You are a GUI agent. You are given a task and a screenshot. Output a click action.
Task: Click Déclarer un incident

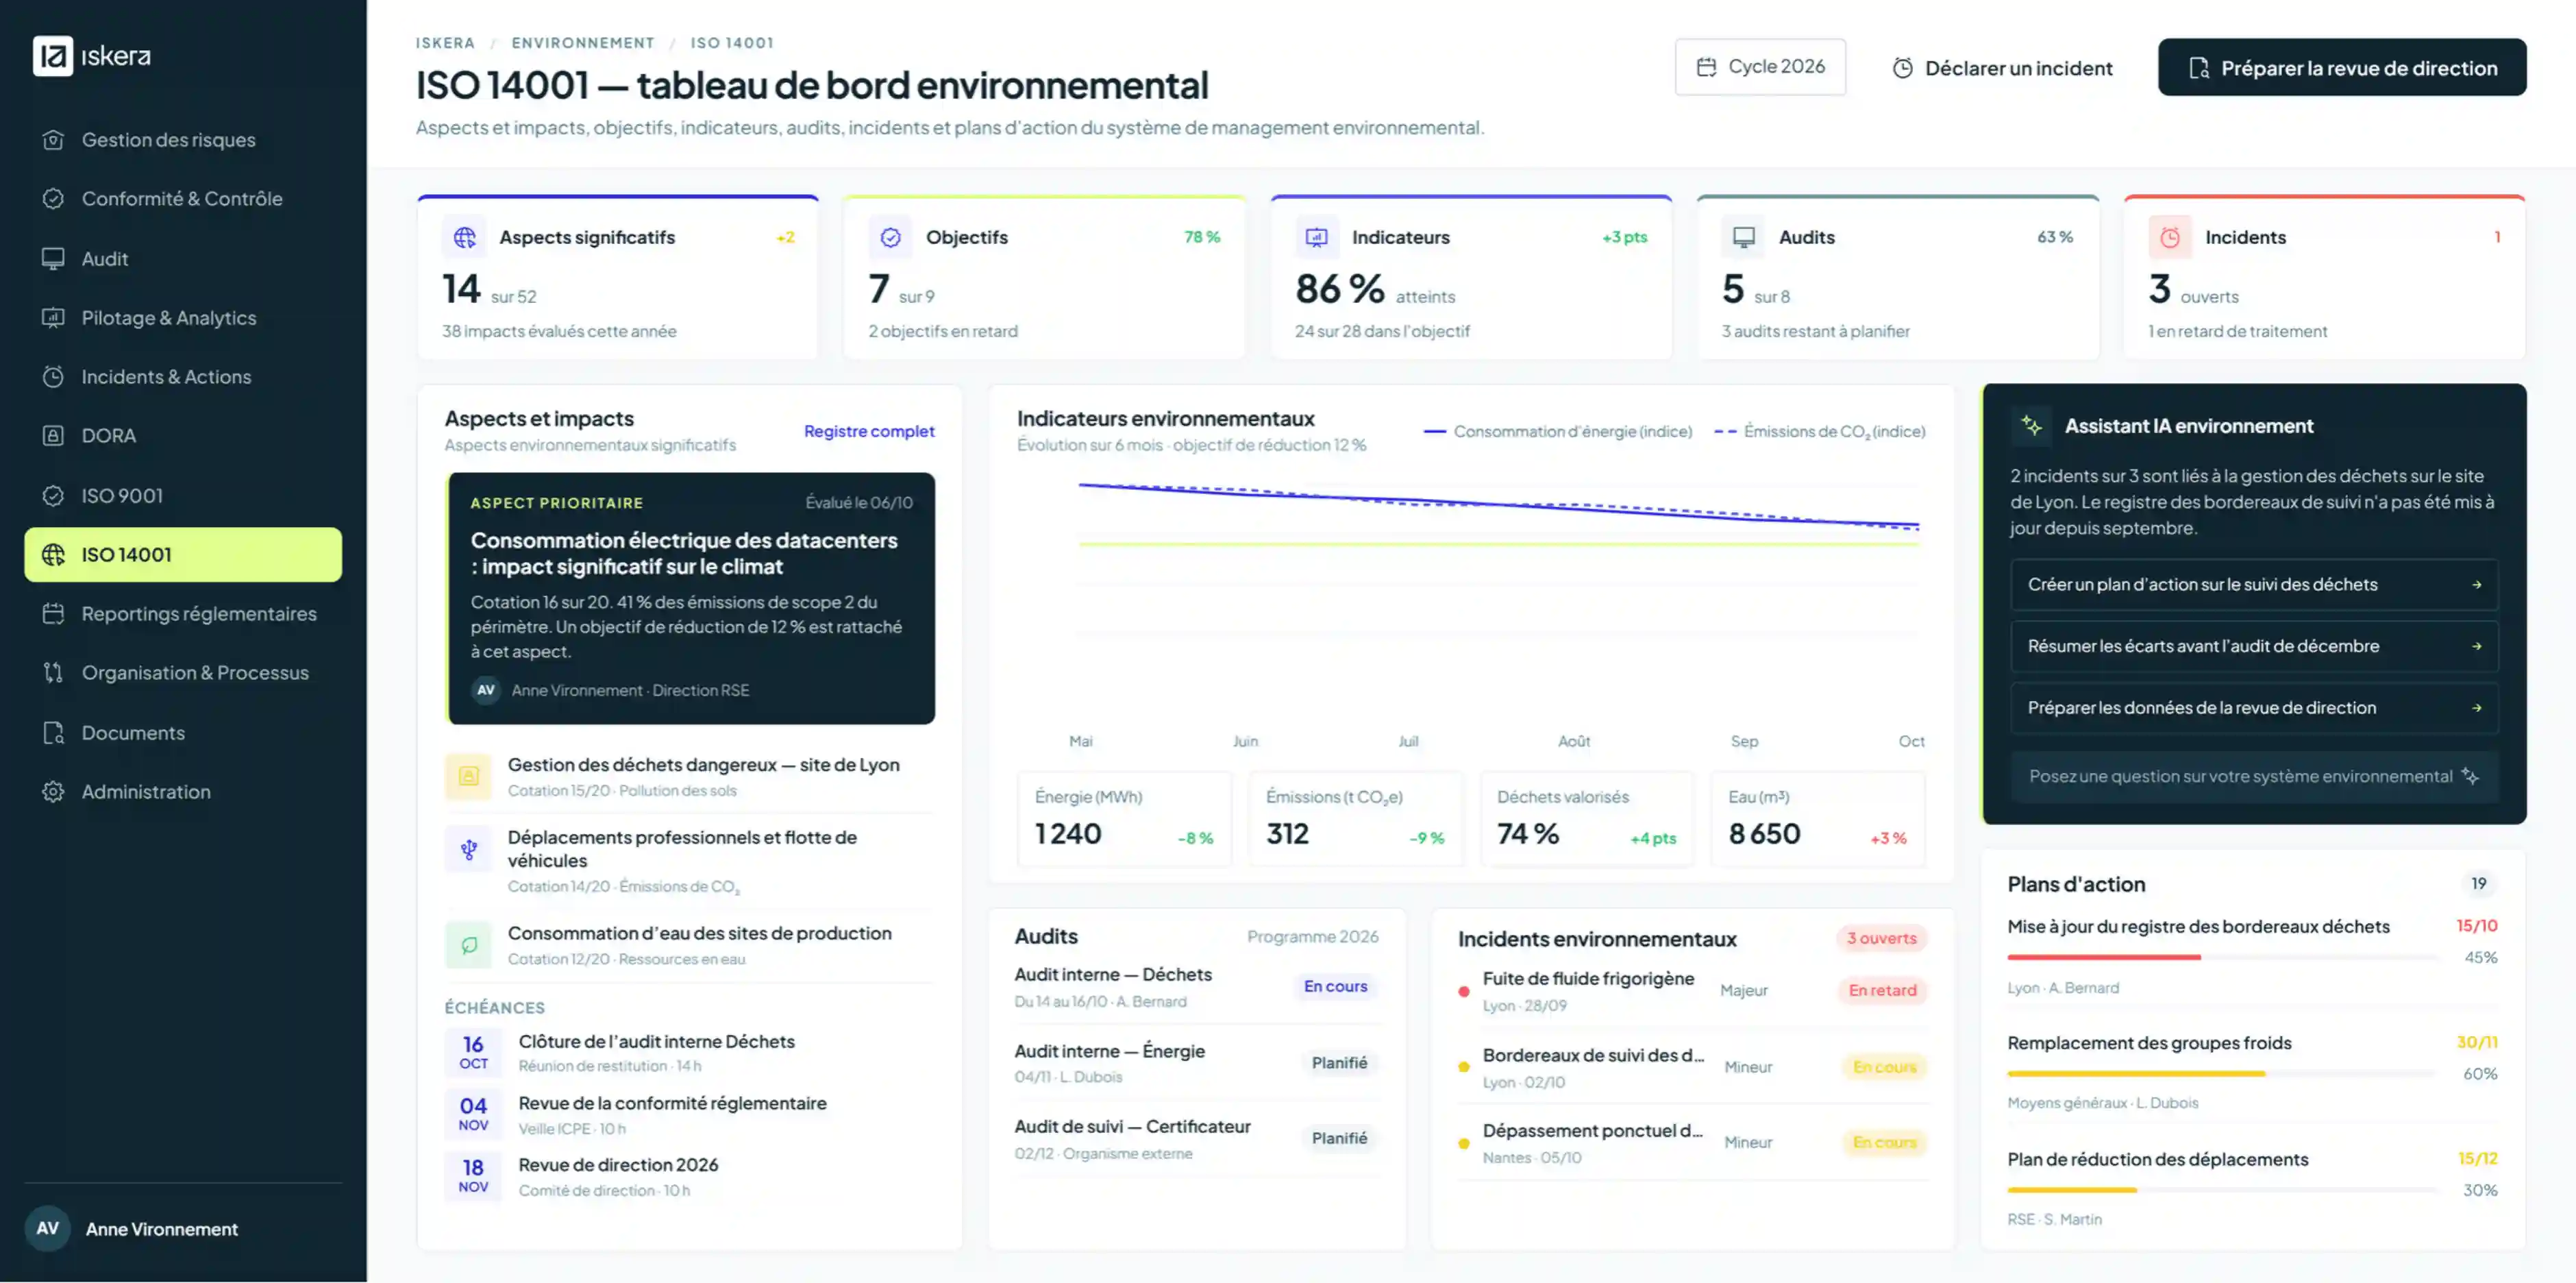2002,68
